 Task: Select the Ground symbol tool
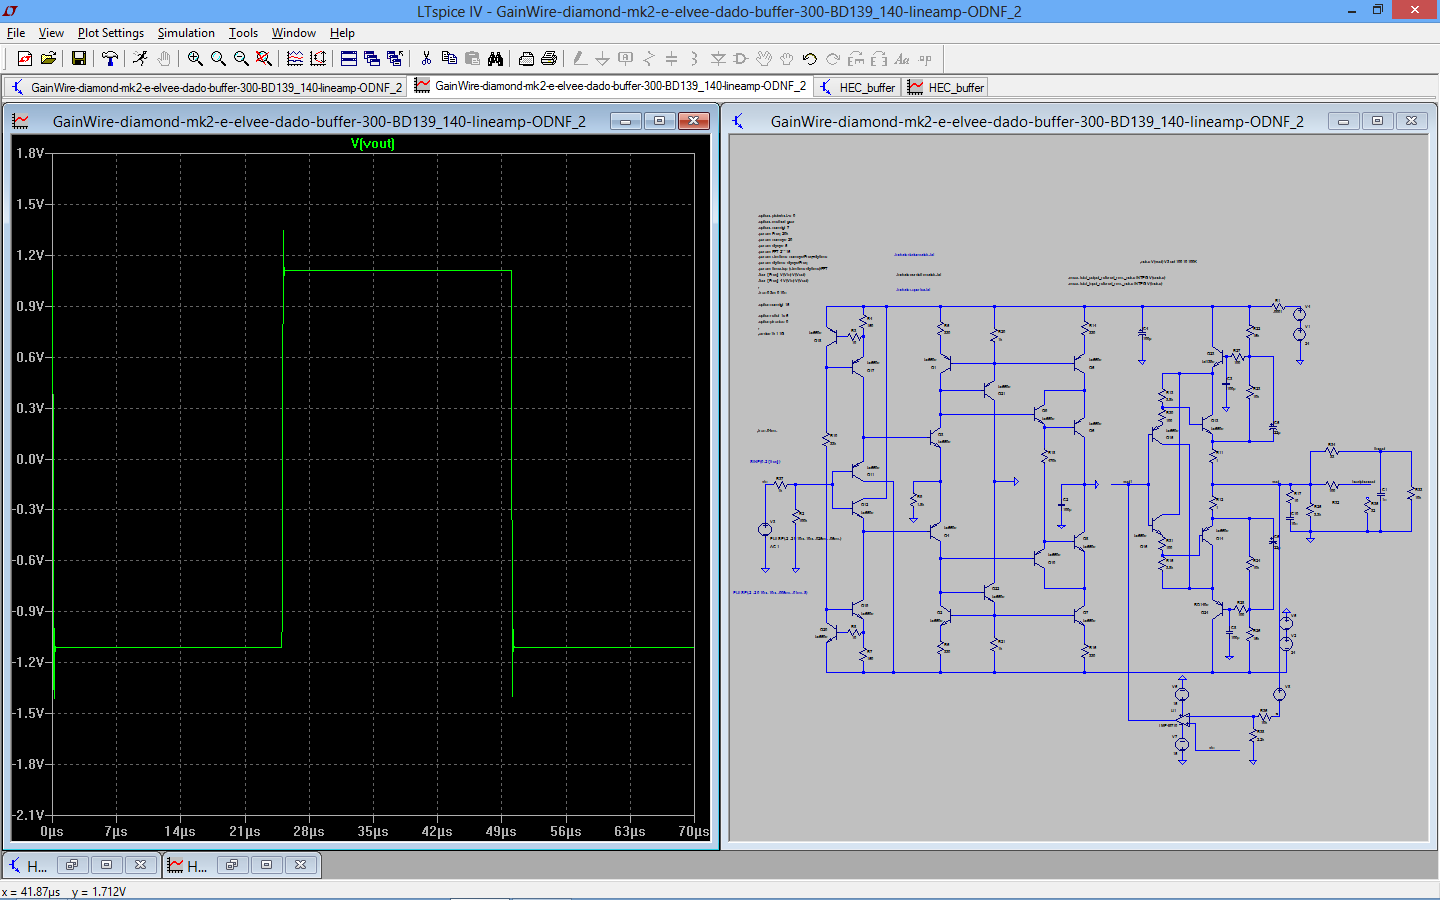(602, 59)
